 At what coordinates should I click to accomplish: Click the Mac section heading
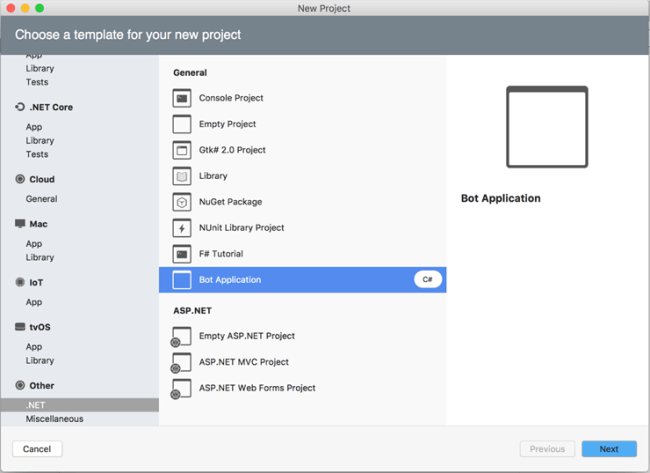[38, 224]
